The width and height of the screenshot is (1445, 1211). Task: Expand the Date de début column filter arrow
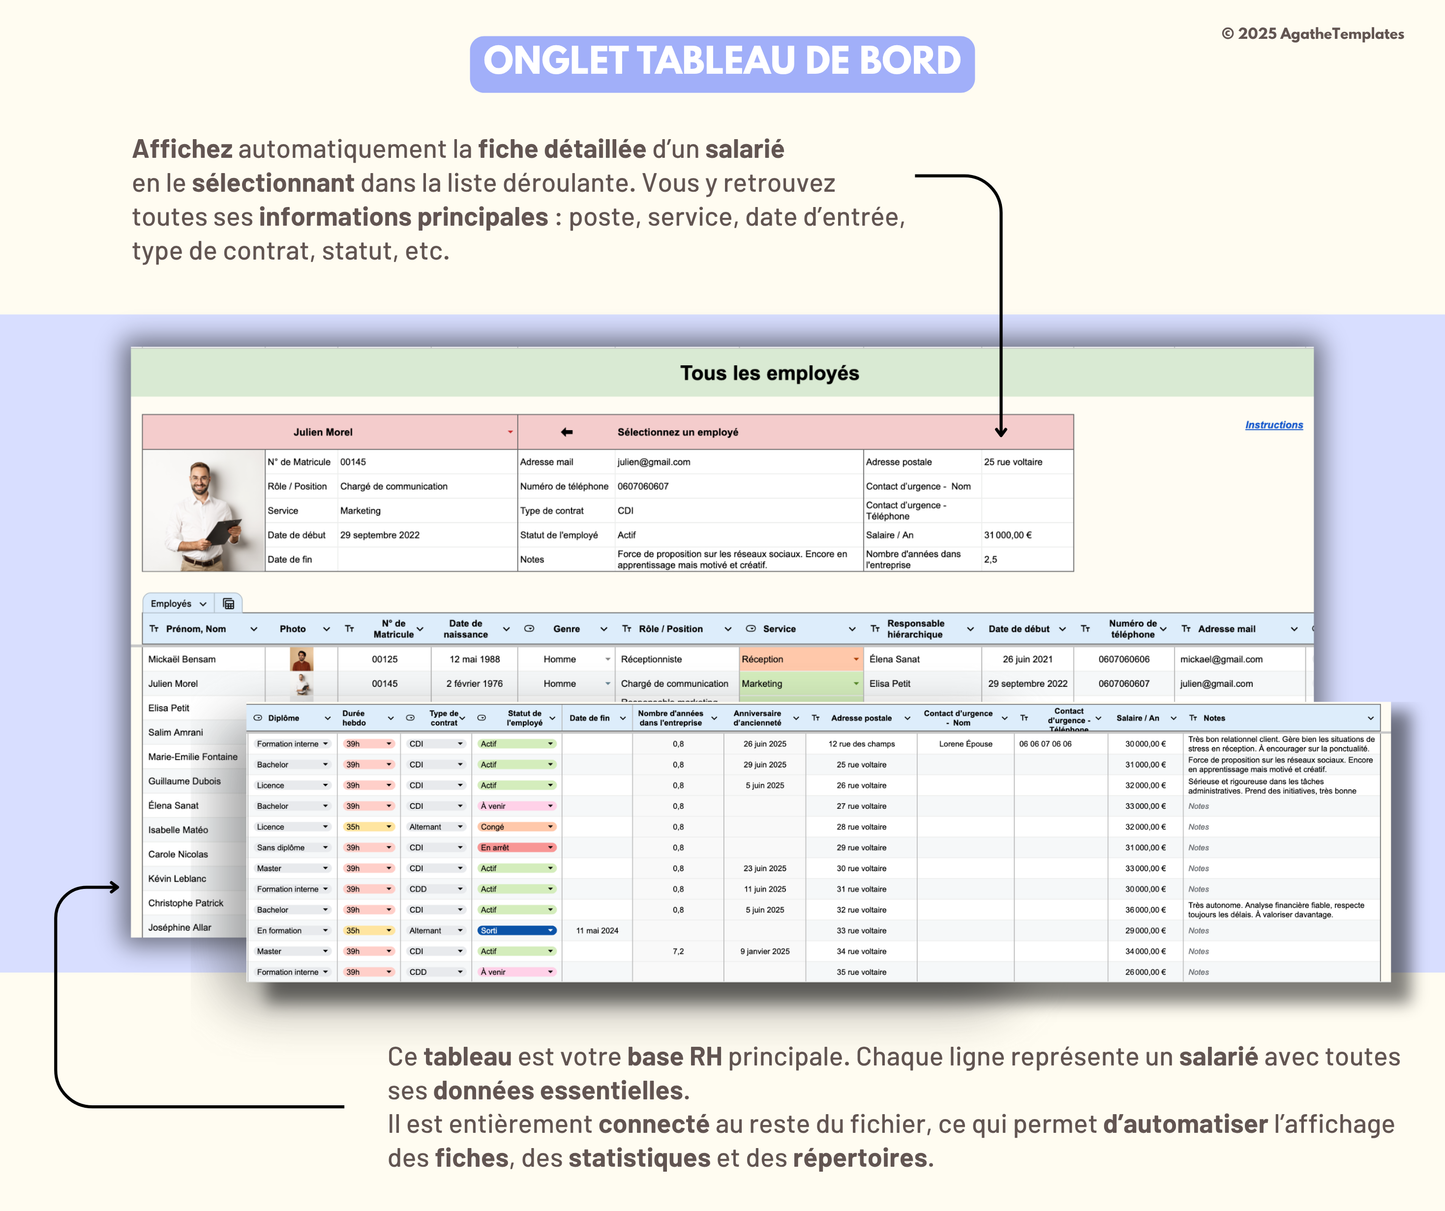pyautogui.click(x=1062, y=629)
